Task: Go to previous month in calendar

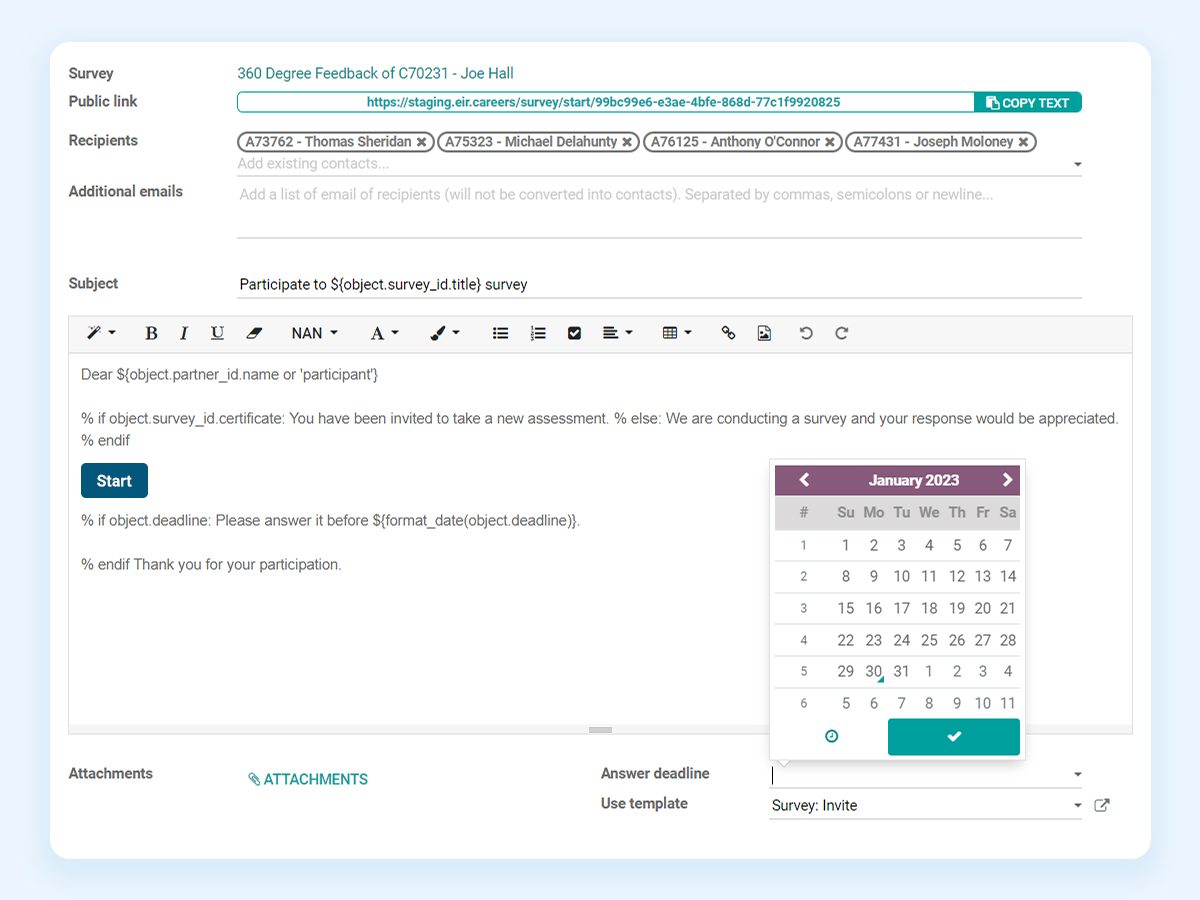Action: click(804, 480)
